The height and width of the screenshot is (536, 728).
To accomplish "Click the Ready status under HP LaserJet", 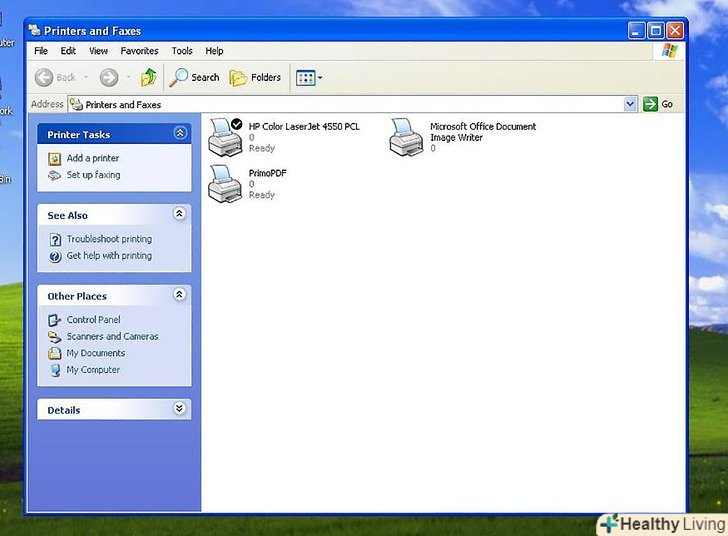I will [262, 148].
